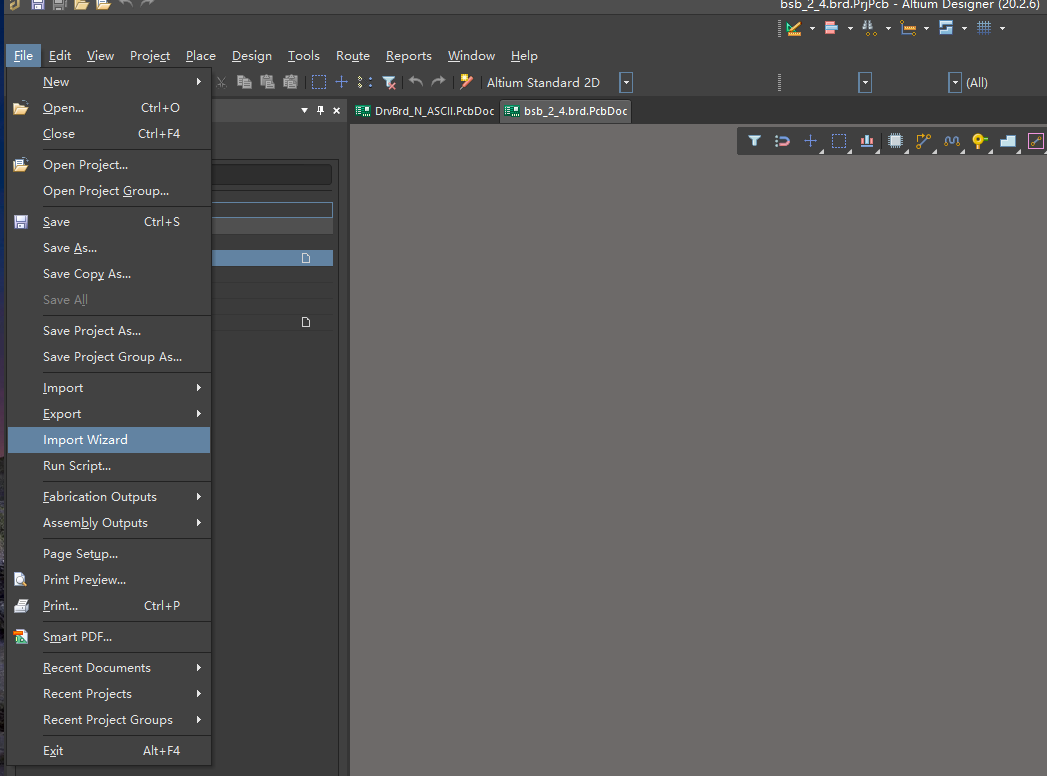1047x776 pixels.
Task: Click the Snap magnet icon on active bar
Action: tap(782, 141)
